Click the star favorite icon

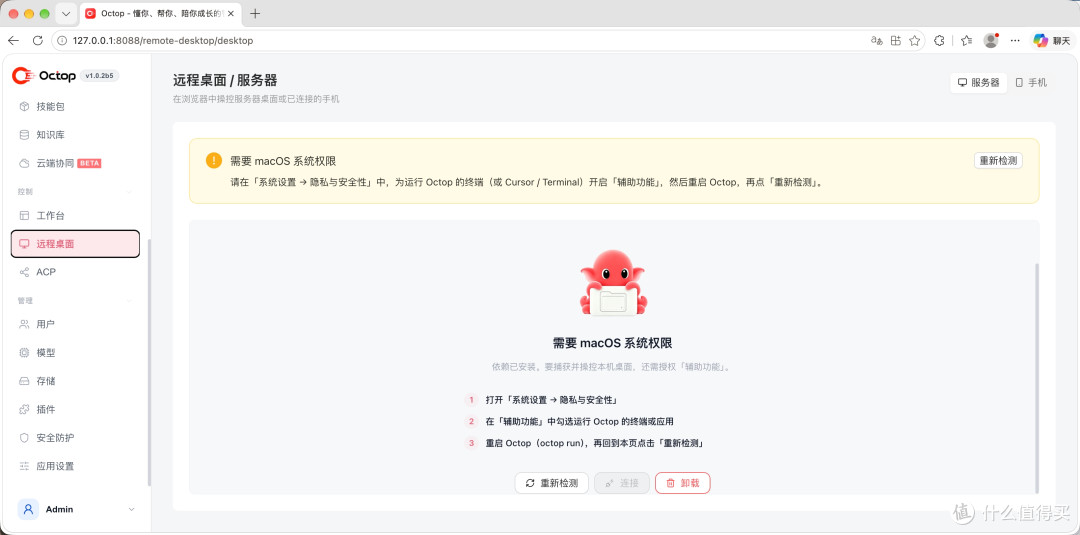point(915,41)
